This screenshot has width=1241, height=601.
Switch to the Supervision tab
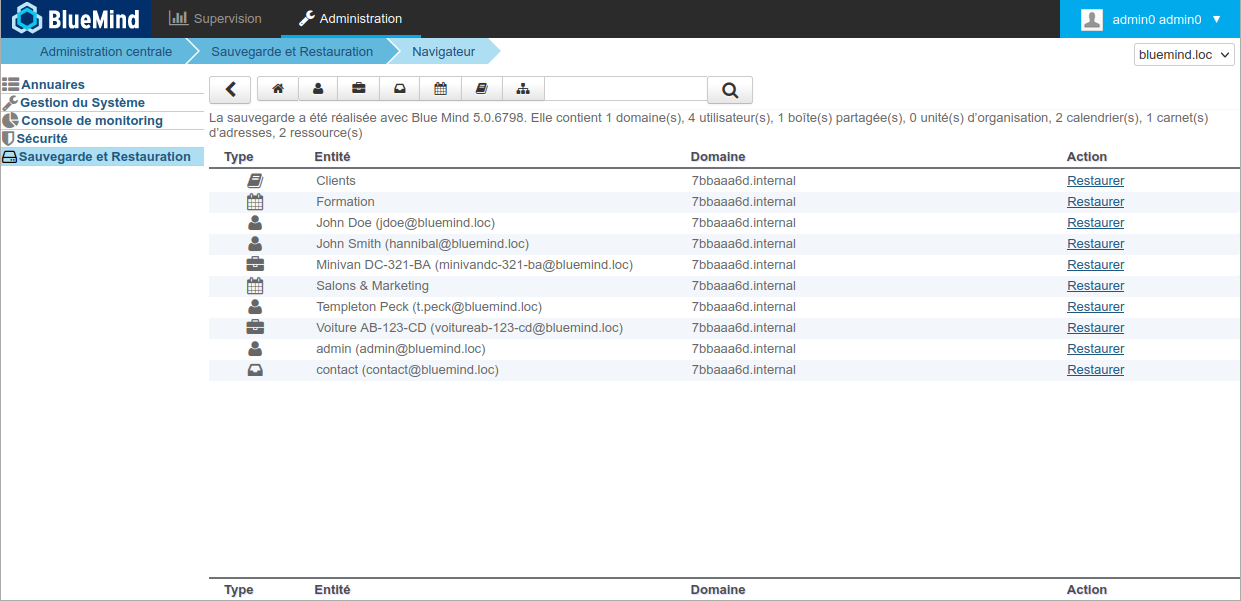point(215,19)
